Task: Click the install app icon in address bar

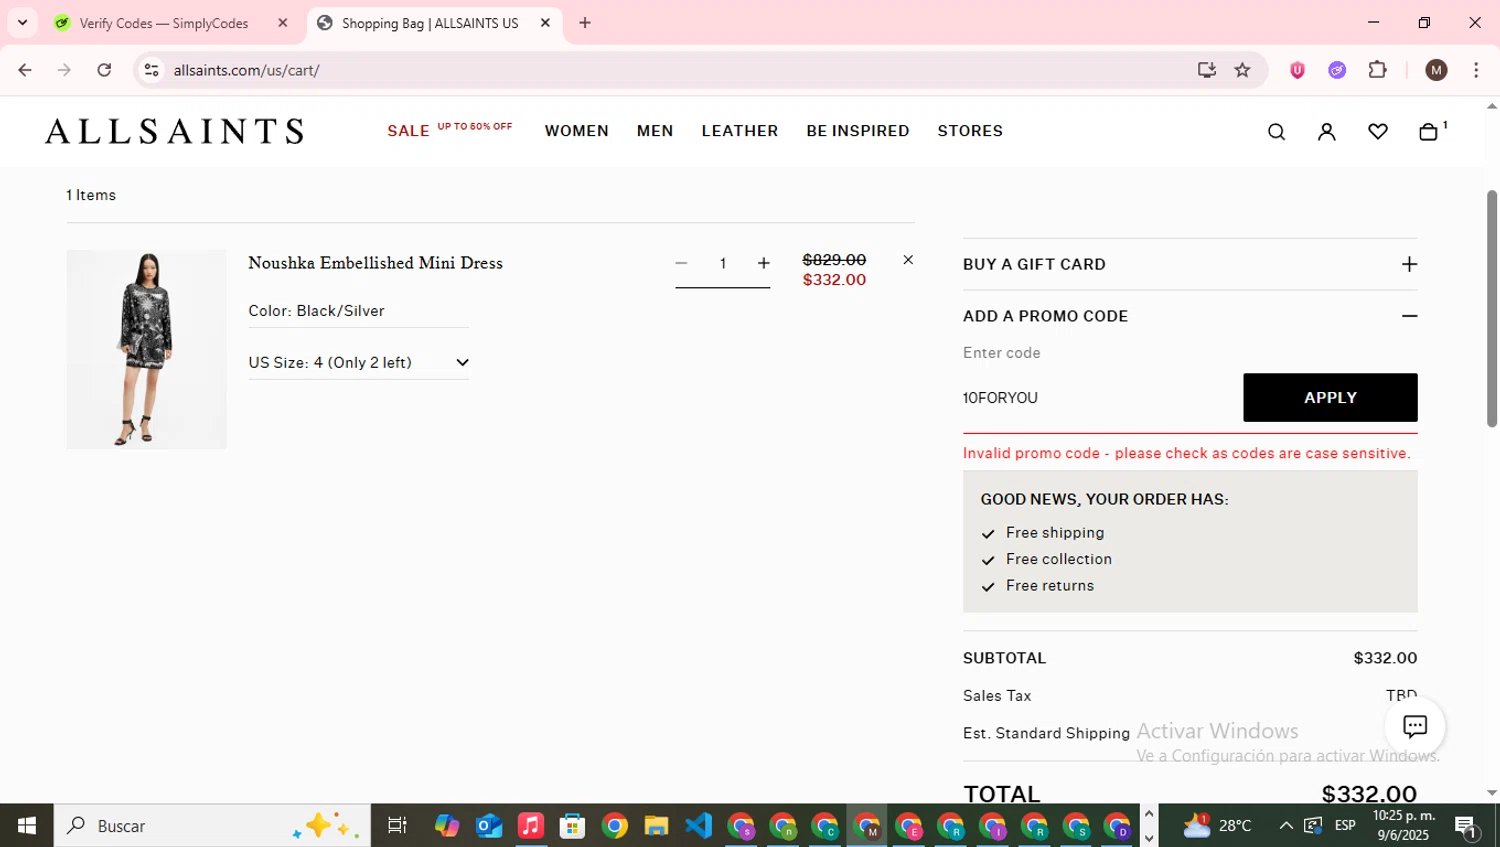Action: coord(1207,70)
